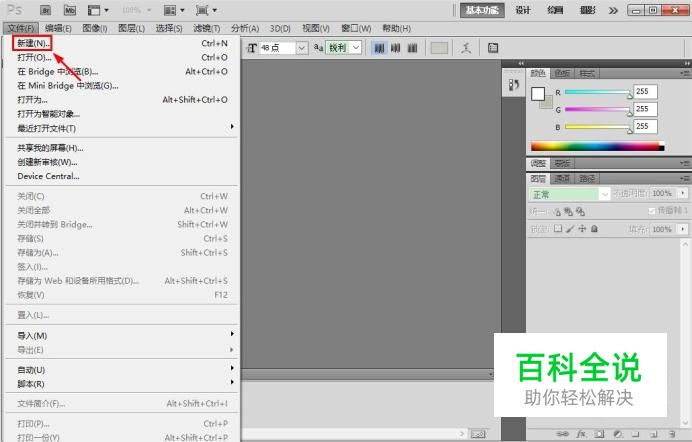Switch to the 路径 tab

(587, 178)
